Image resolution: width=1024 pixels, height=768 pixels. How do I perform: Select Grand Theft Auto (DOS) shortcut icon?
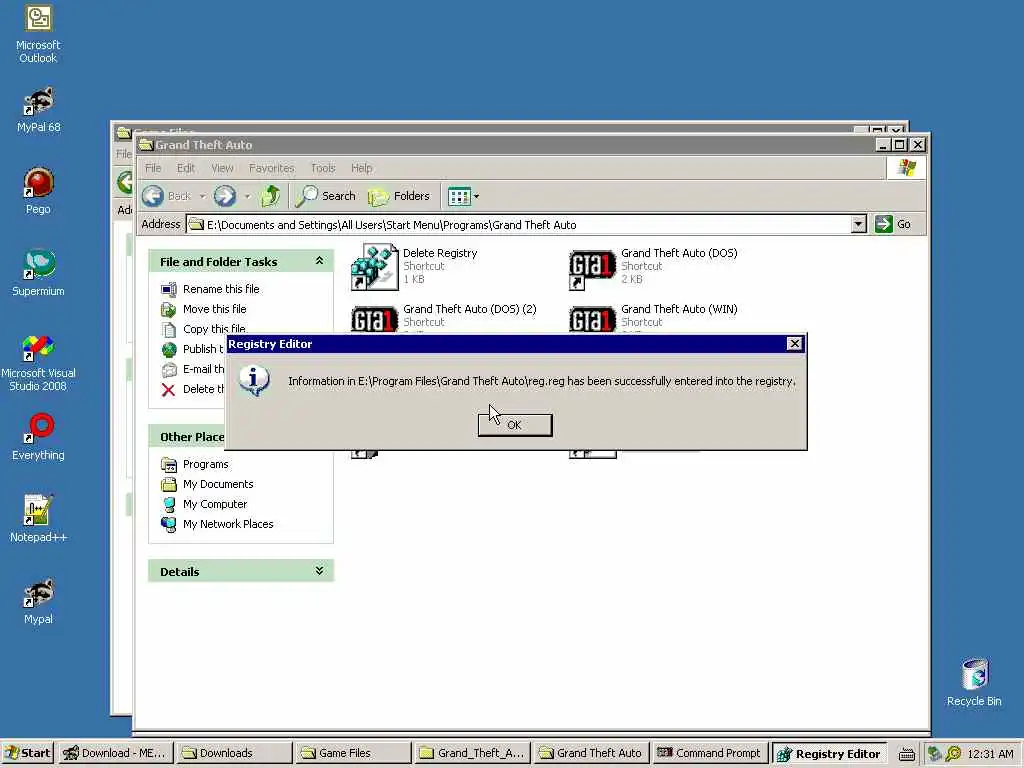(592, 268)
